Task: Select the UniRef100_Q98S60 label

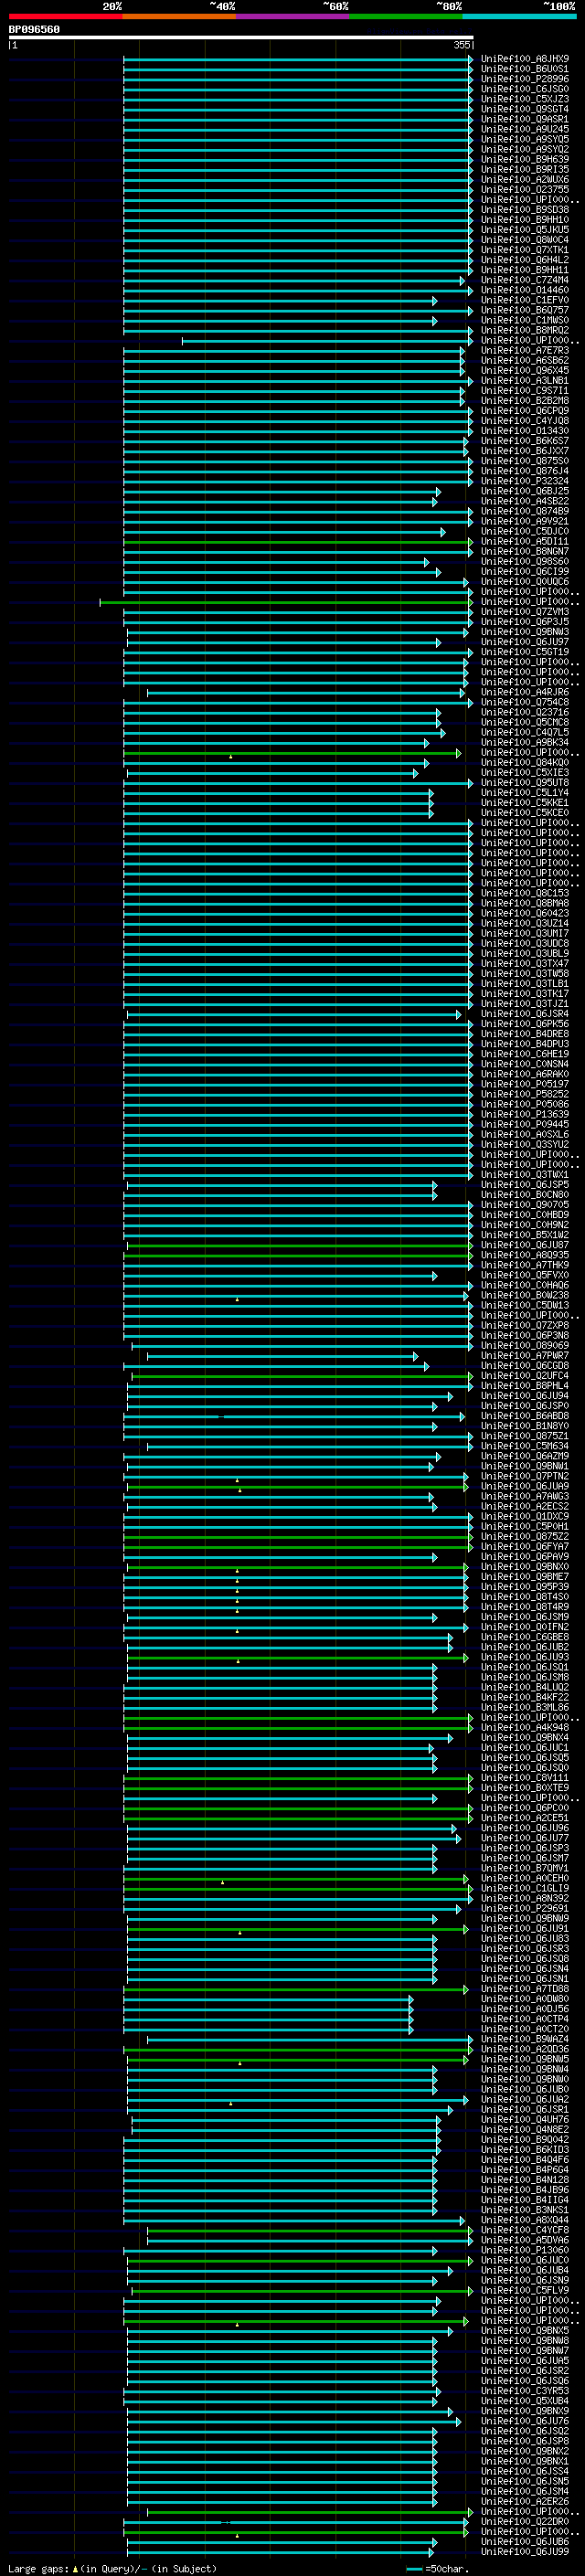Action: pos(525,562)
